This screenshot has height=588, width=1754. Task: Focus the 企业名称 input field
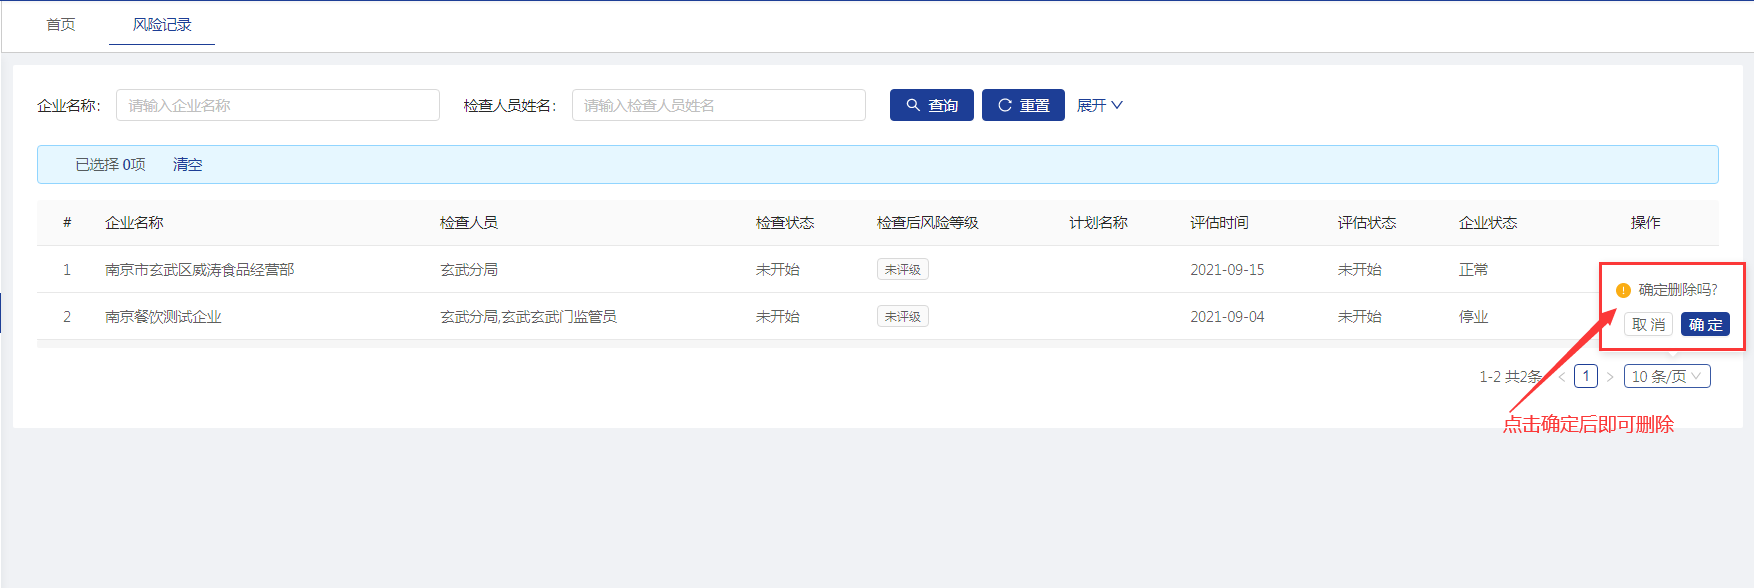277,105
